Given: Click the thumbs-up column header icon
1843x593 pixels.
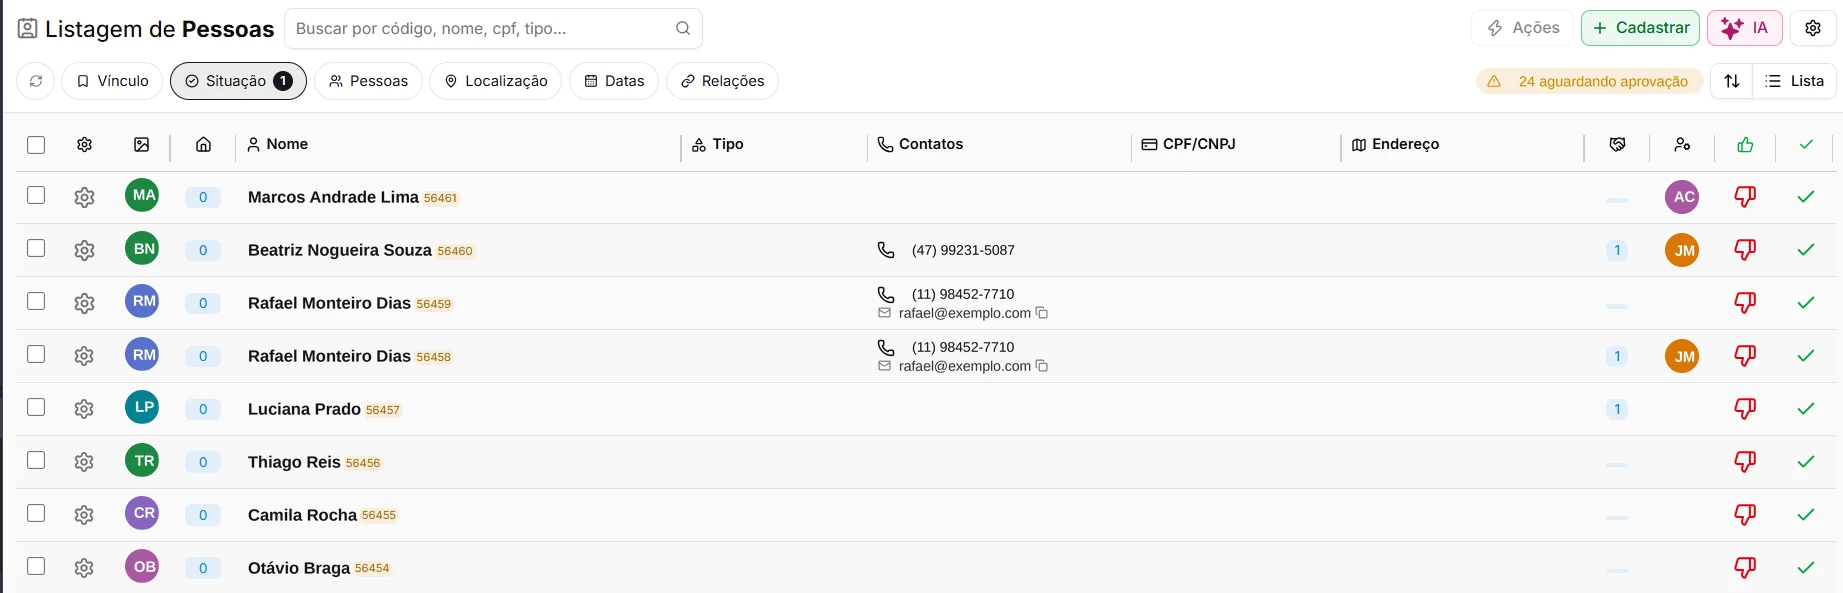Looking at the screenshot, I should tap(1745, 145).
